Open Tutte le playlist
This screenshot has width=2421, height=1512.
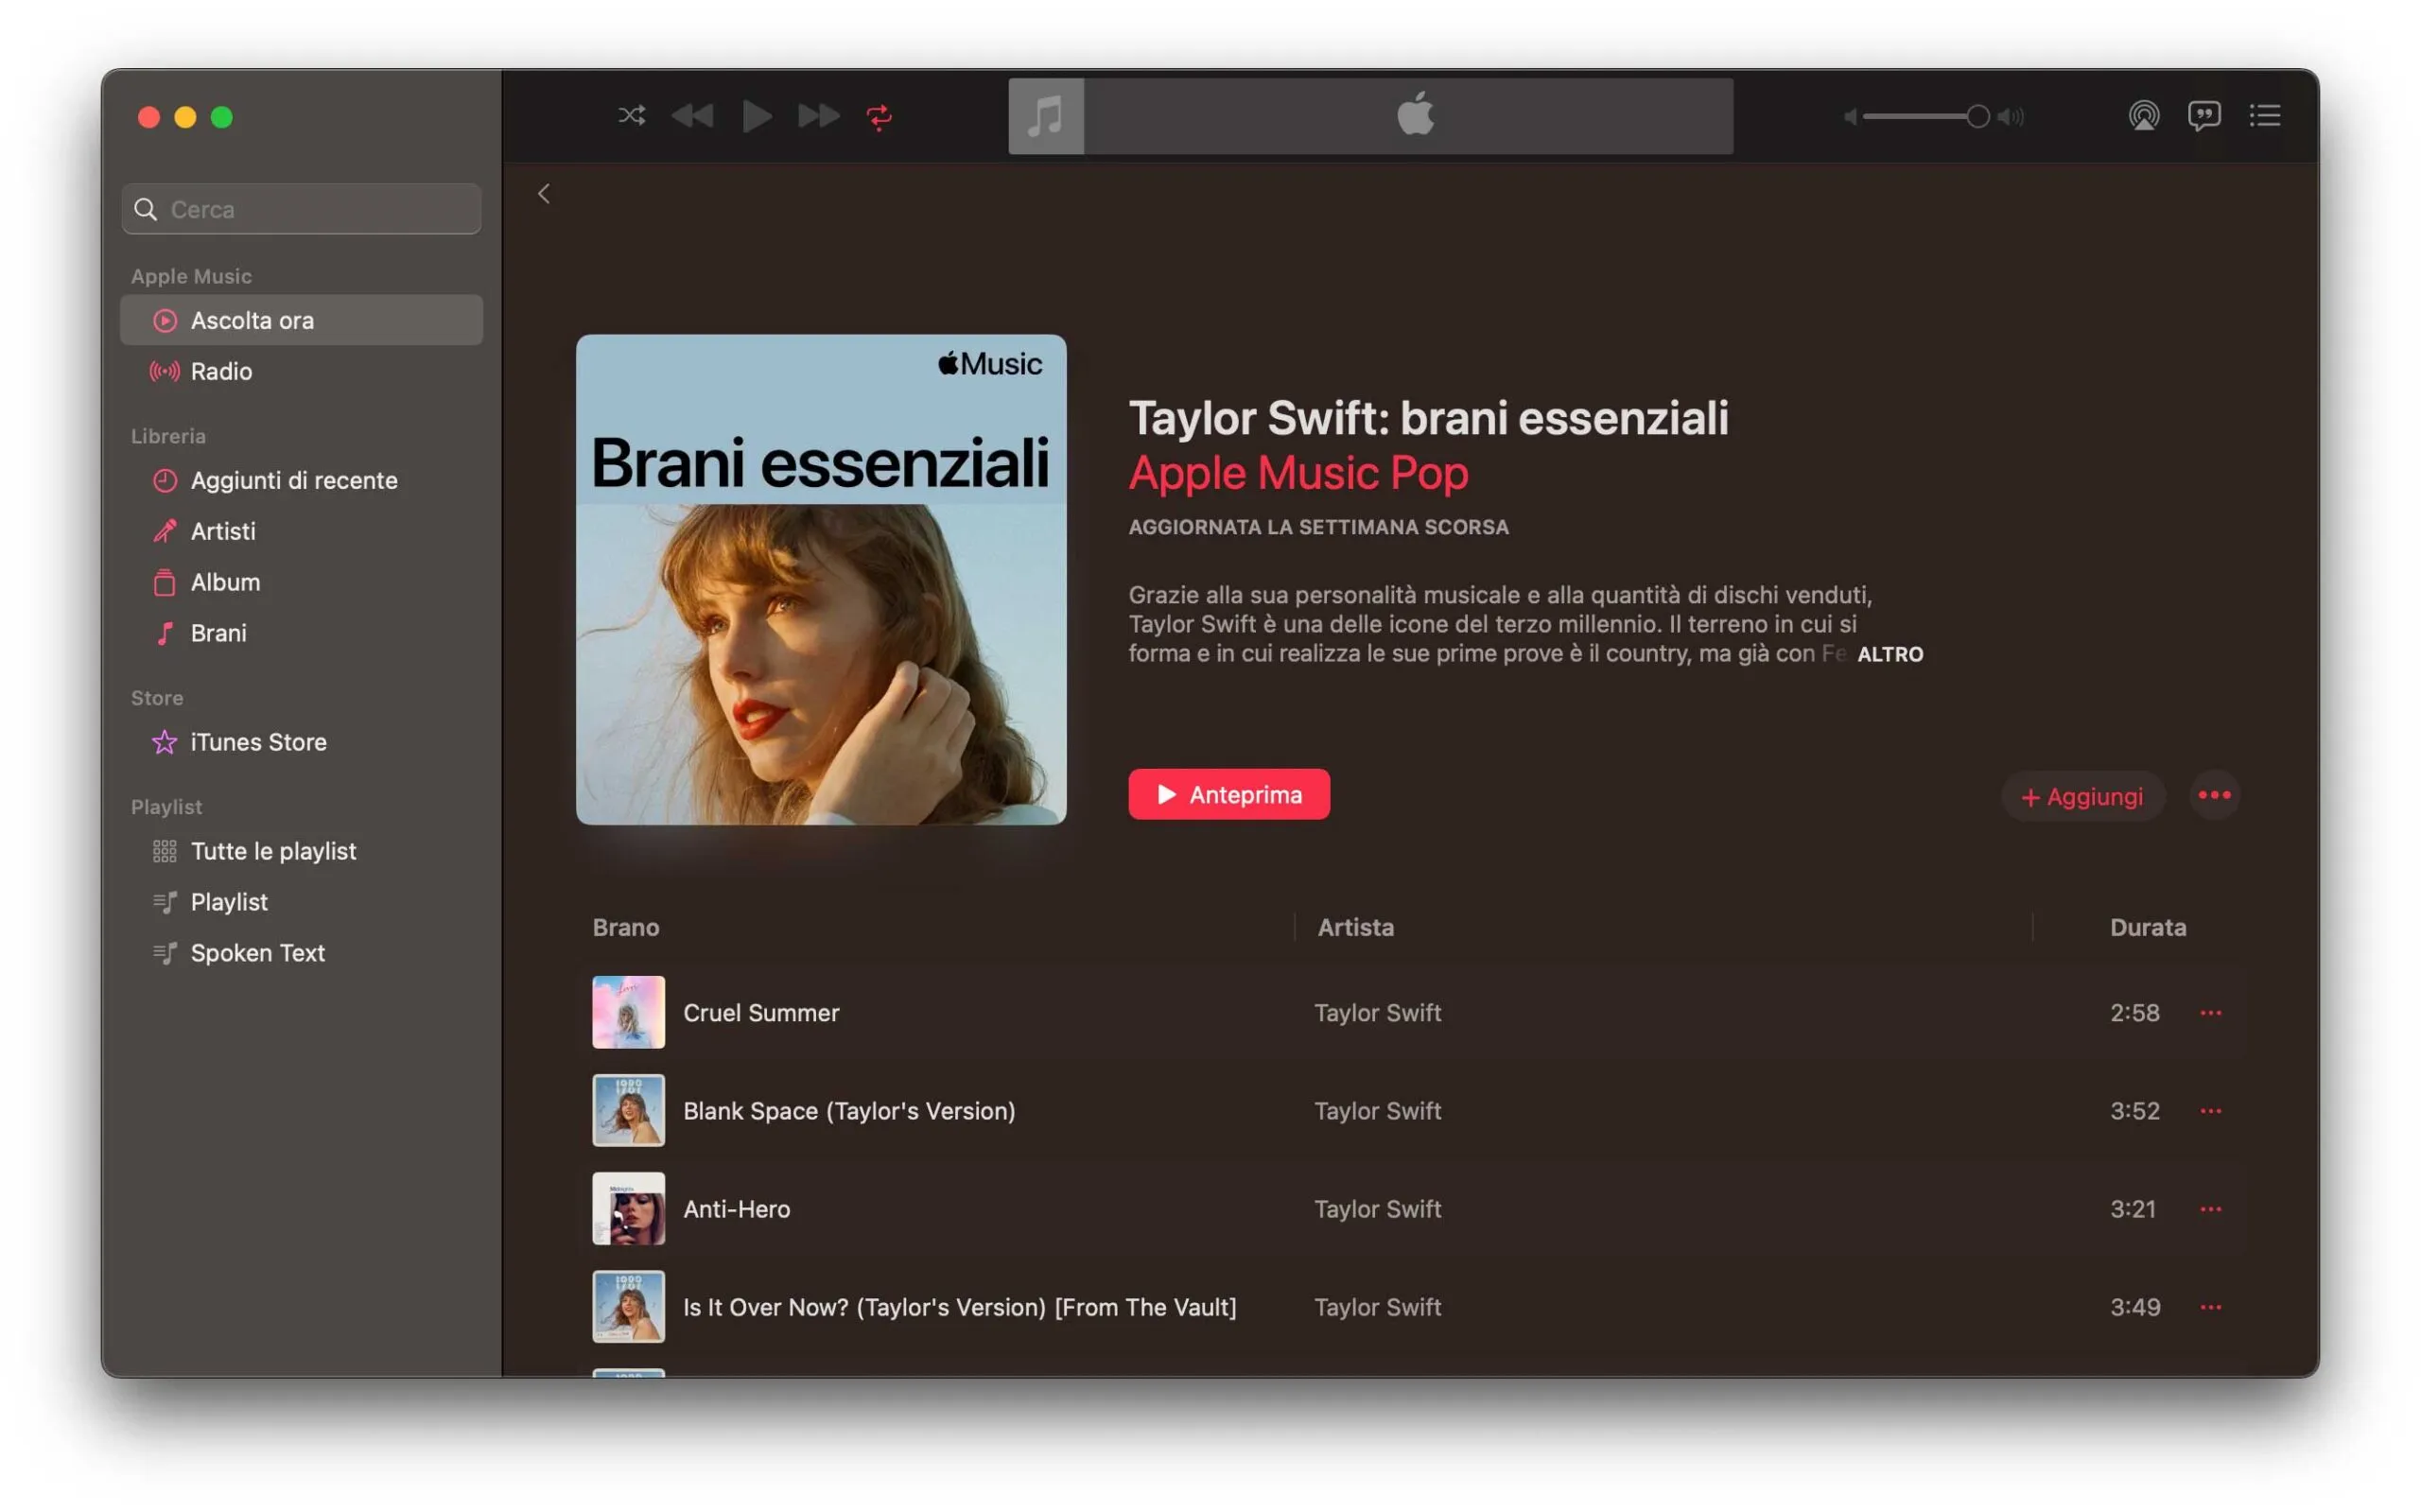(x=273, y=851)
